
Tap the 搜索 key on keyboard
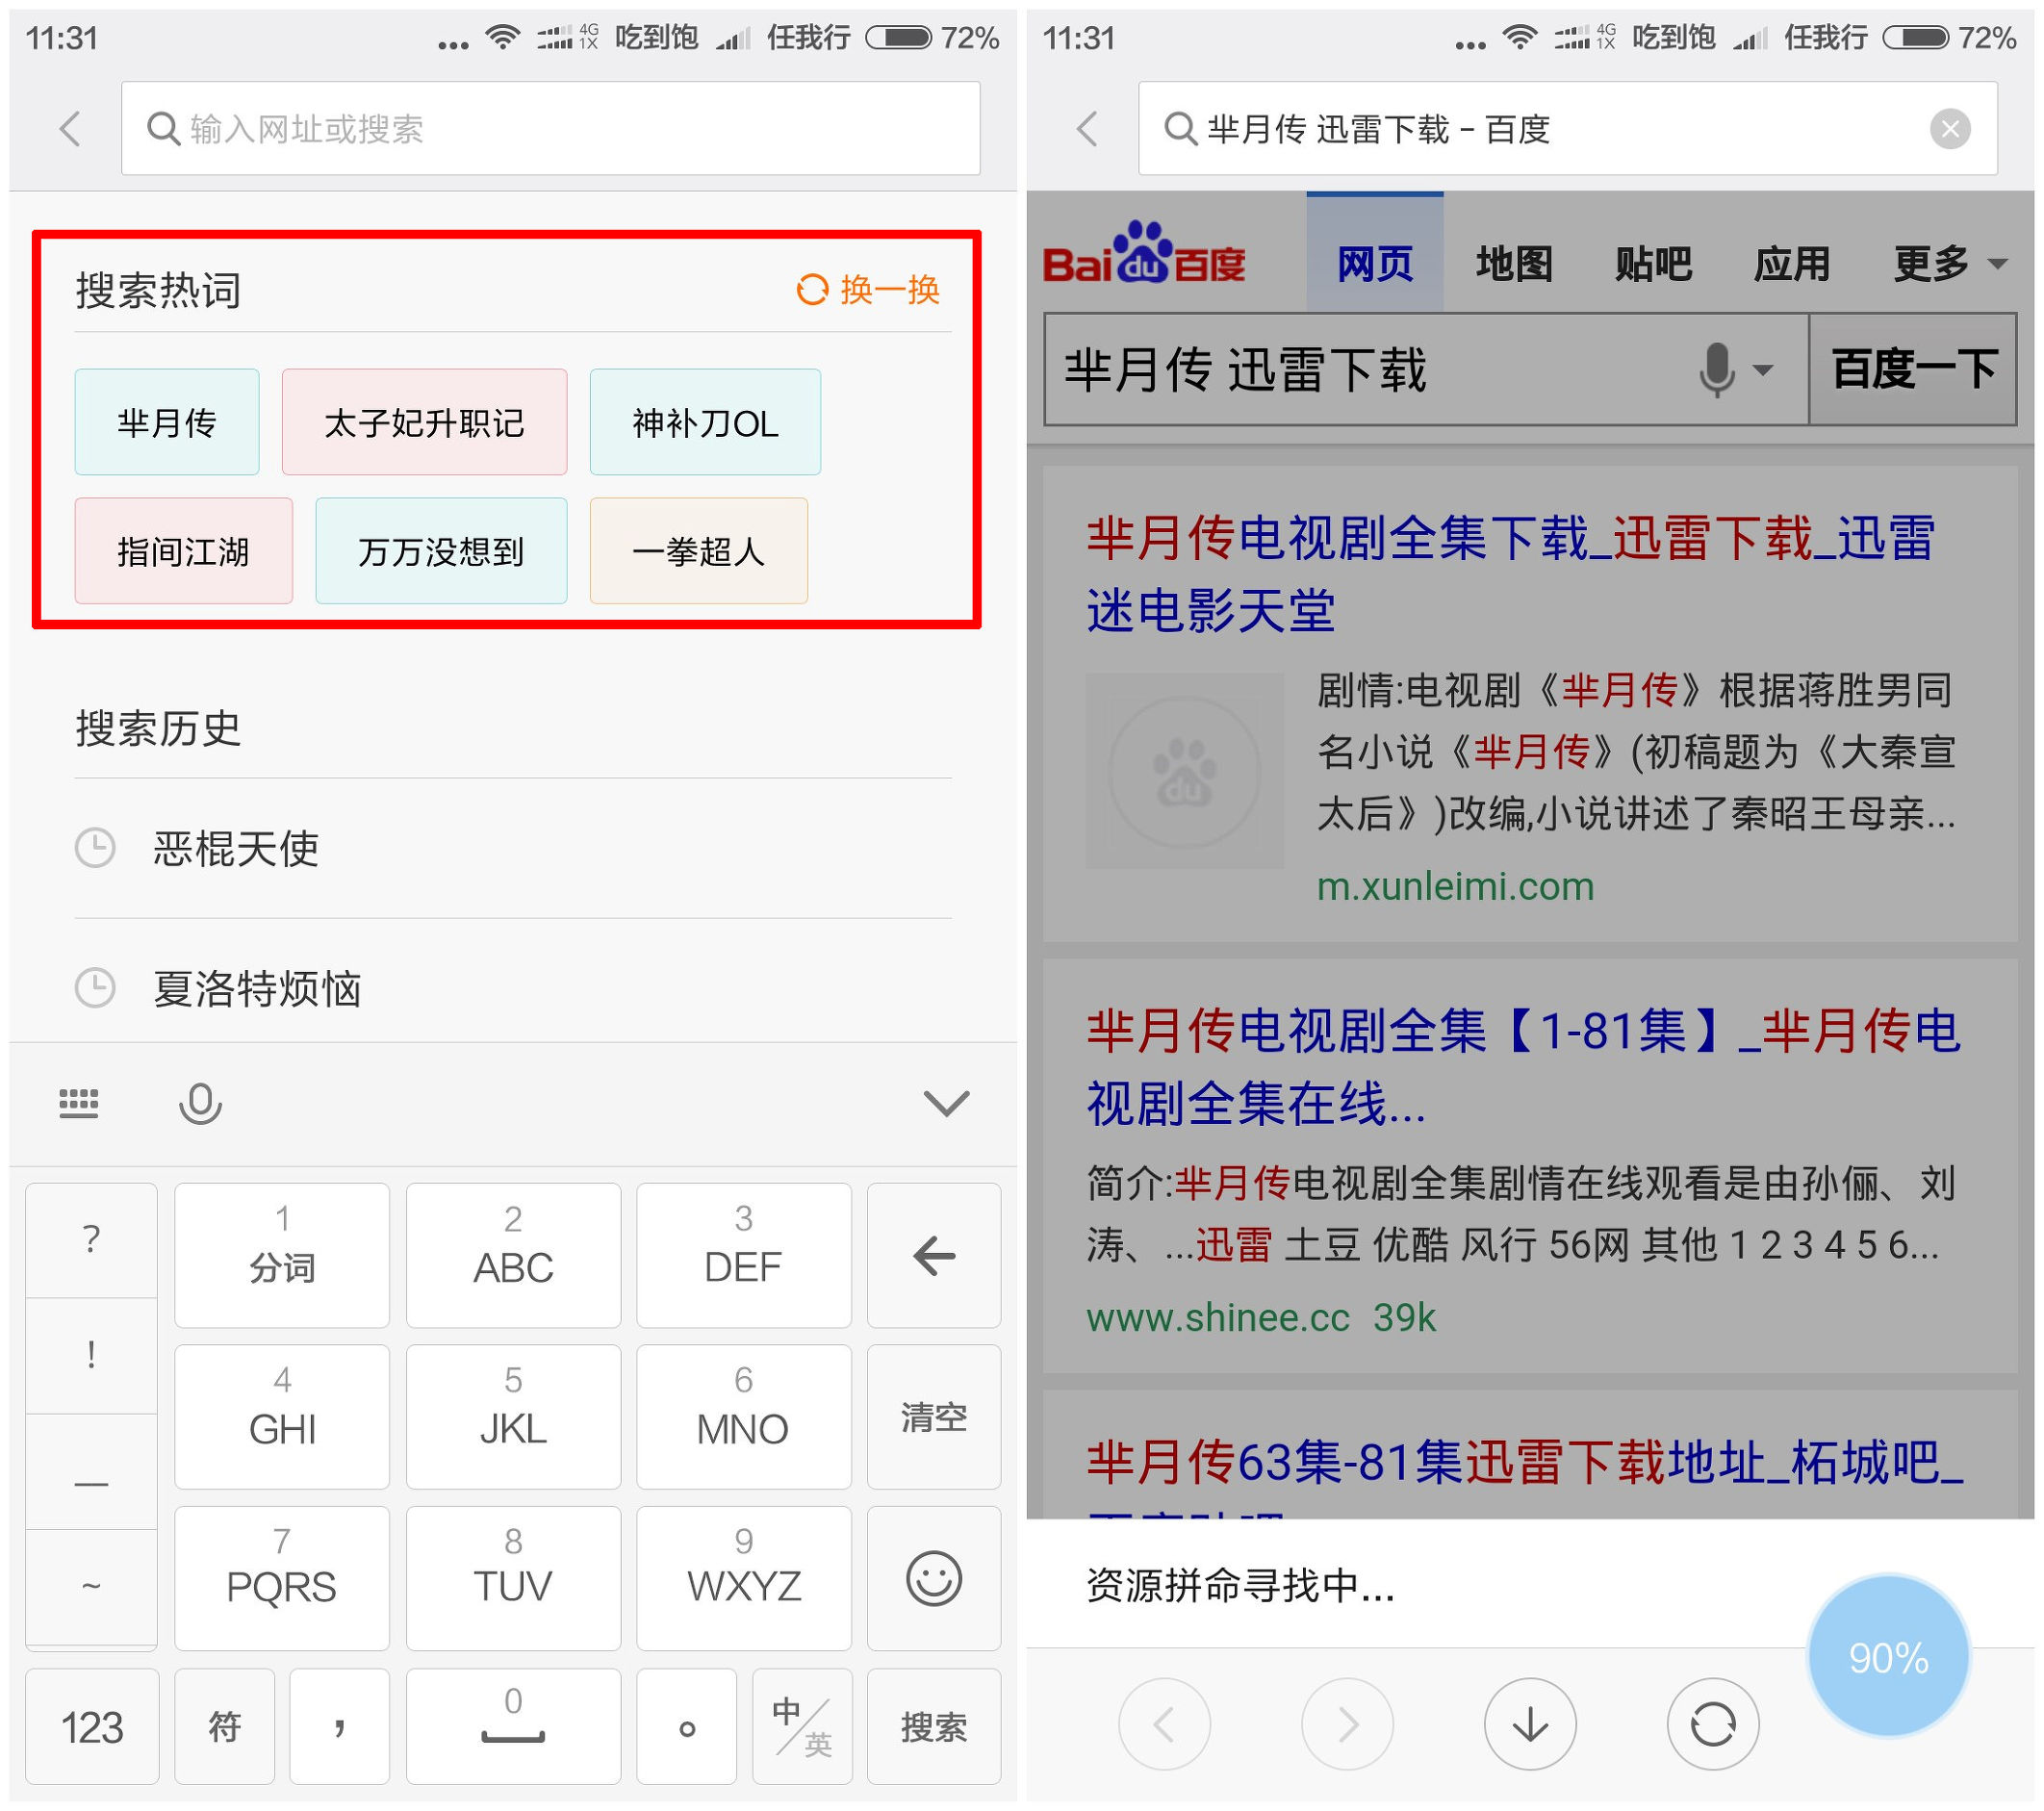[x=934, y=1727]
